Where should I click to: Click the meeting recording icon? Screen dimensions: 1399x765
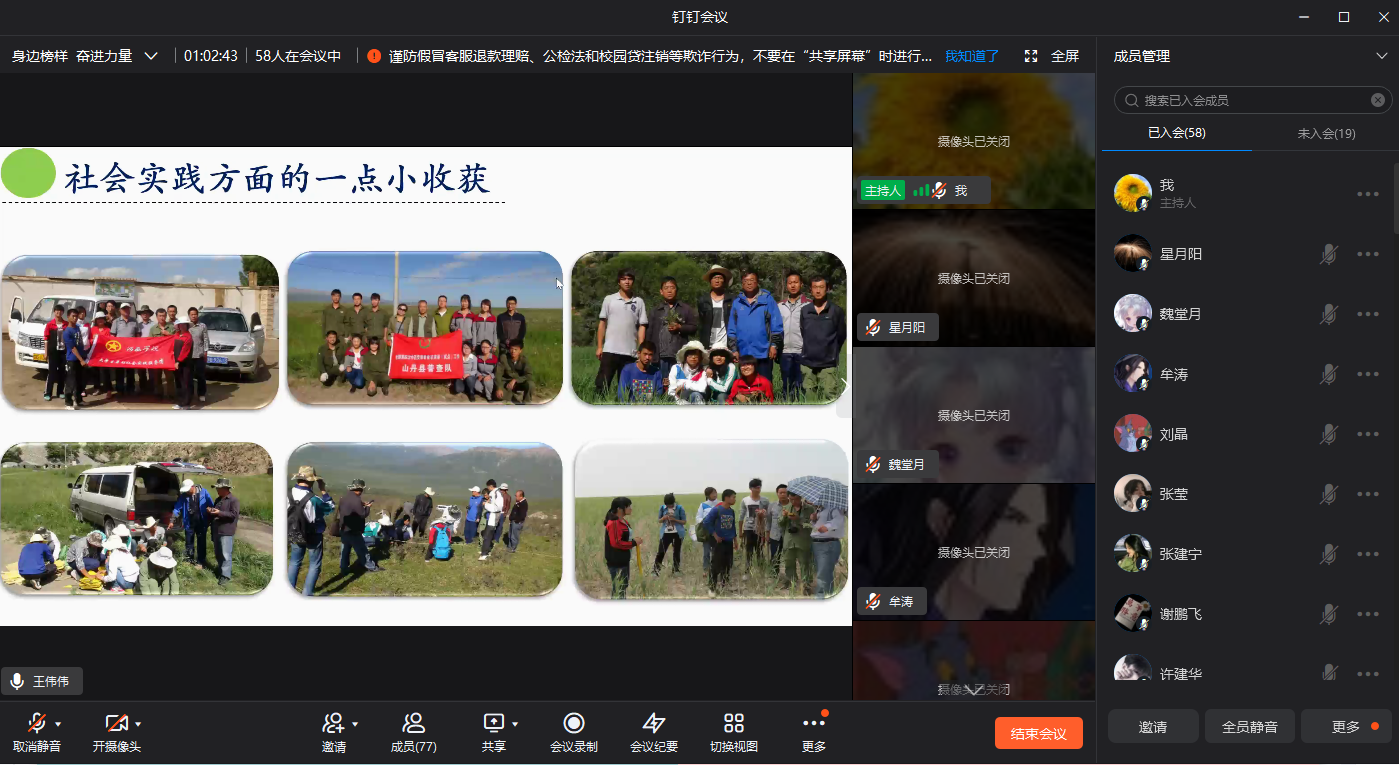click(573, 724)
